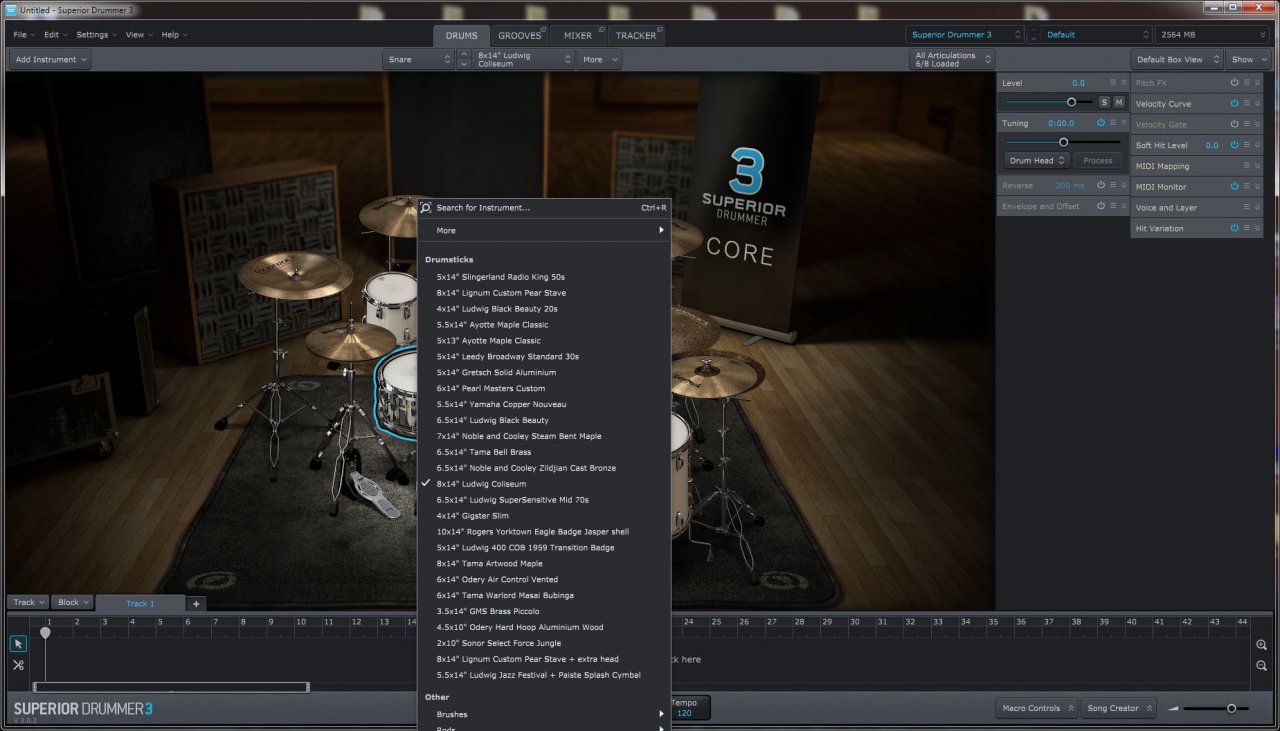Enable Pitch FX power button
Screen dimensions: 1280x731
click(x=1234, y=83)
